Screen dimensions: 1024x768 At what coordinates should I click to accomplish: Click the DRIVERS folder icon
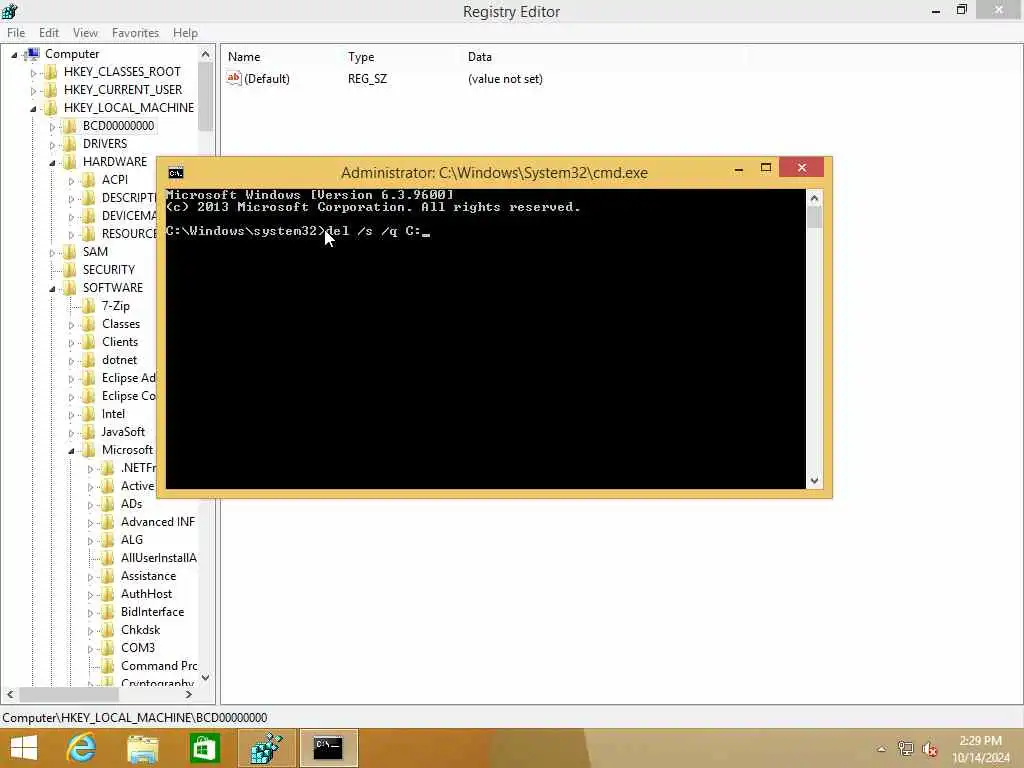coord(69,144)
